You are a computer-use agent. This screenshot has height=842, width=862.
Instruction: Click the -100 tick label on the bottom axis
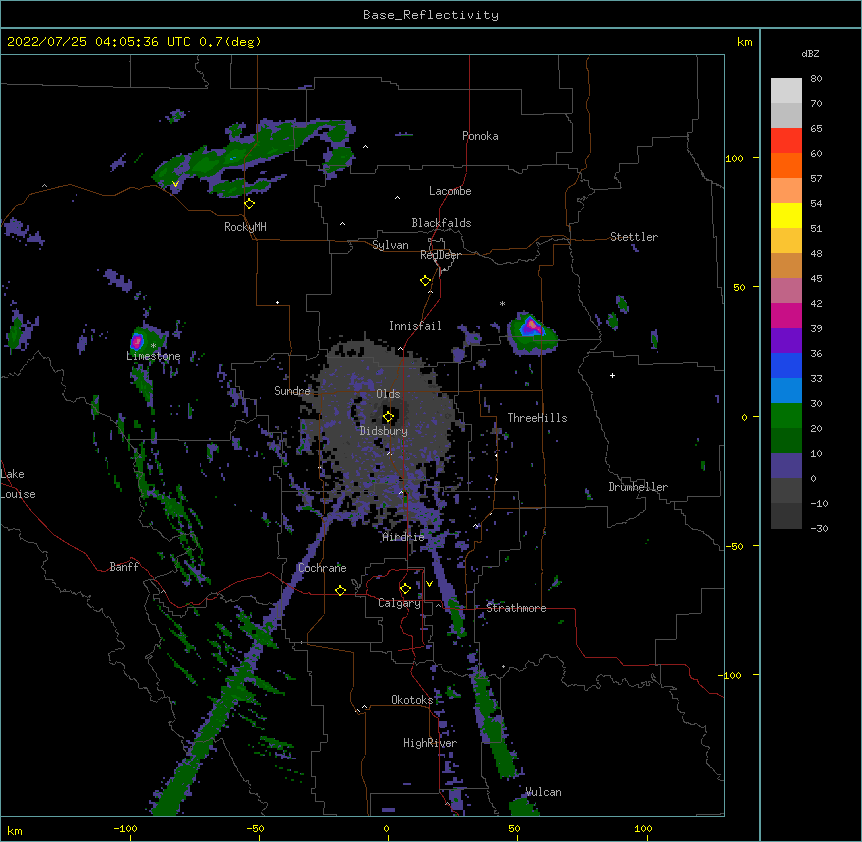click(125, 828)
